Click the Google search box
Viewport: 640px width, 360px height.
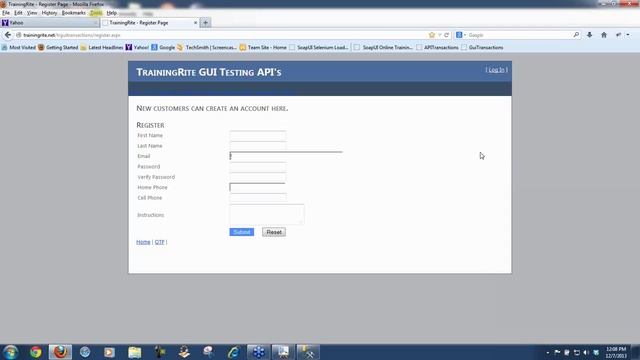point(519,35)
